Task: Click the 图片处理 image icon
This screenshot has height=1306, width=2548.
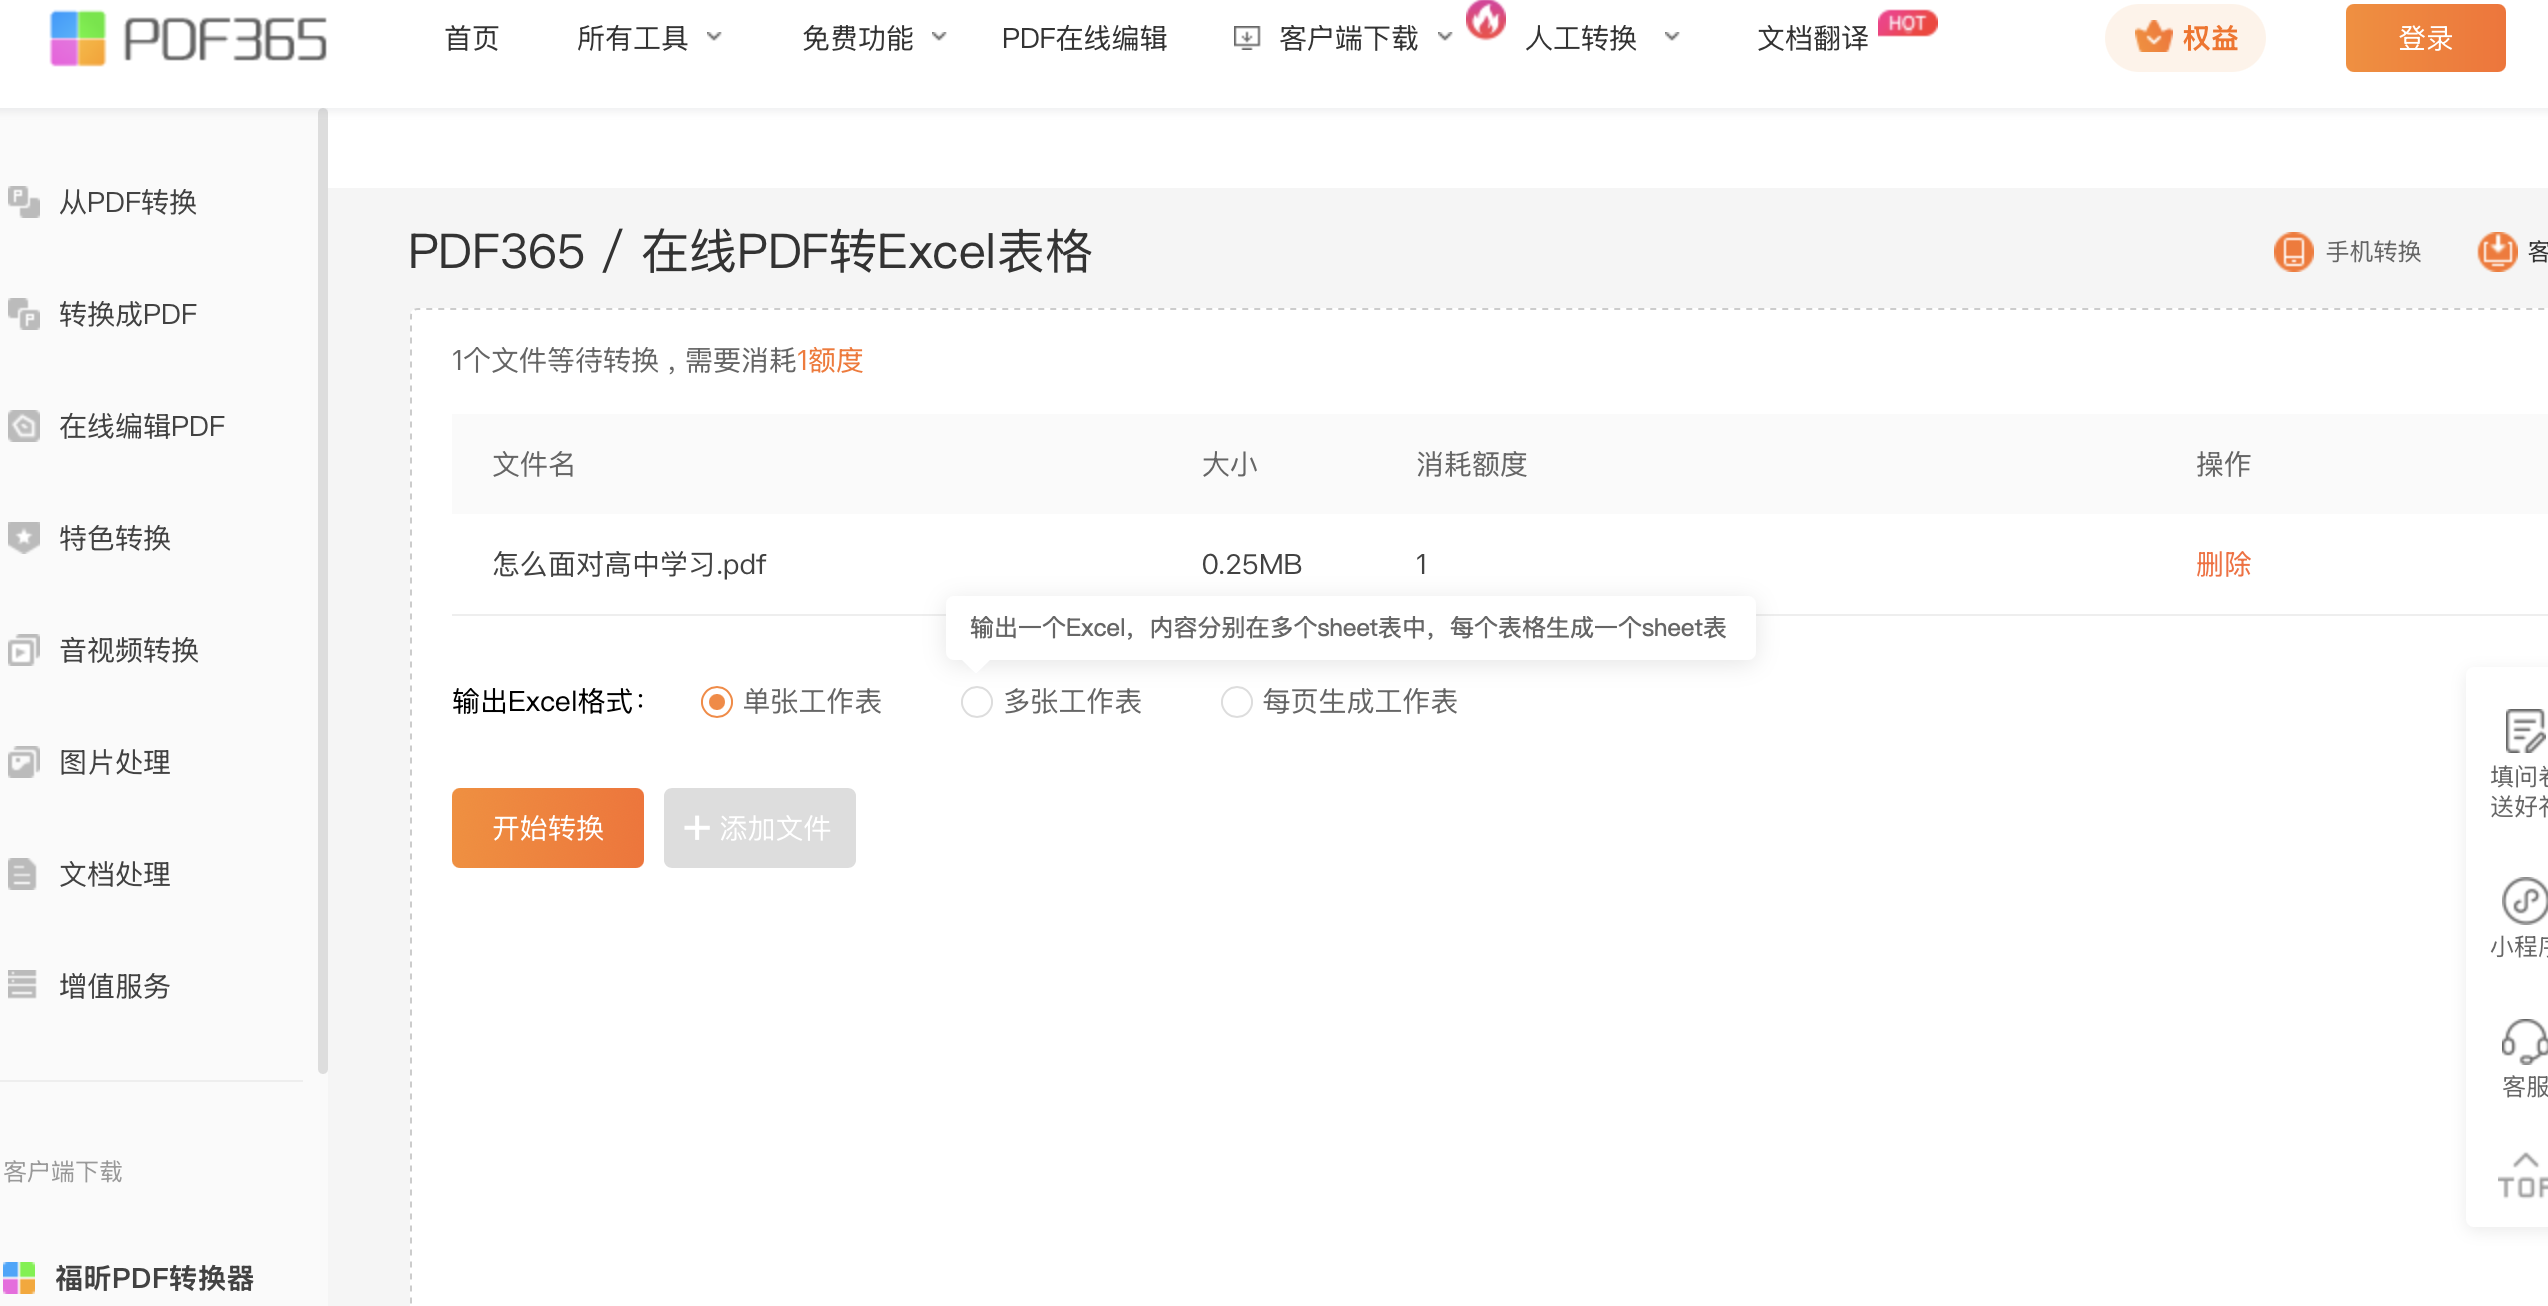Action: (x=24, y=762)
